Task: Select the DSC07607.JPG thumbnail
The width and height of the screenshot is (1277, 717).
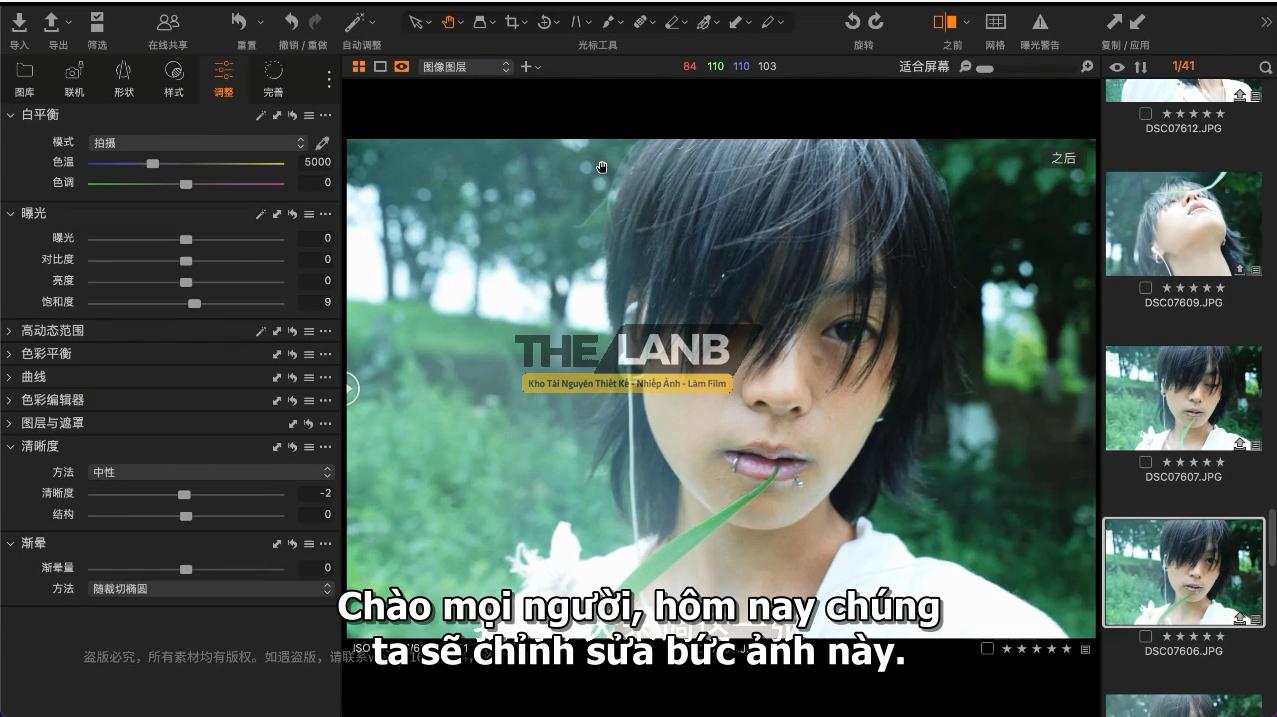Action: click(1183, 398)
